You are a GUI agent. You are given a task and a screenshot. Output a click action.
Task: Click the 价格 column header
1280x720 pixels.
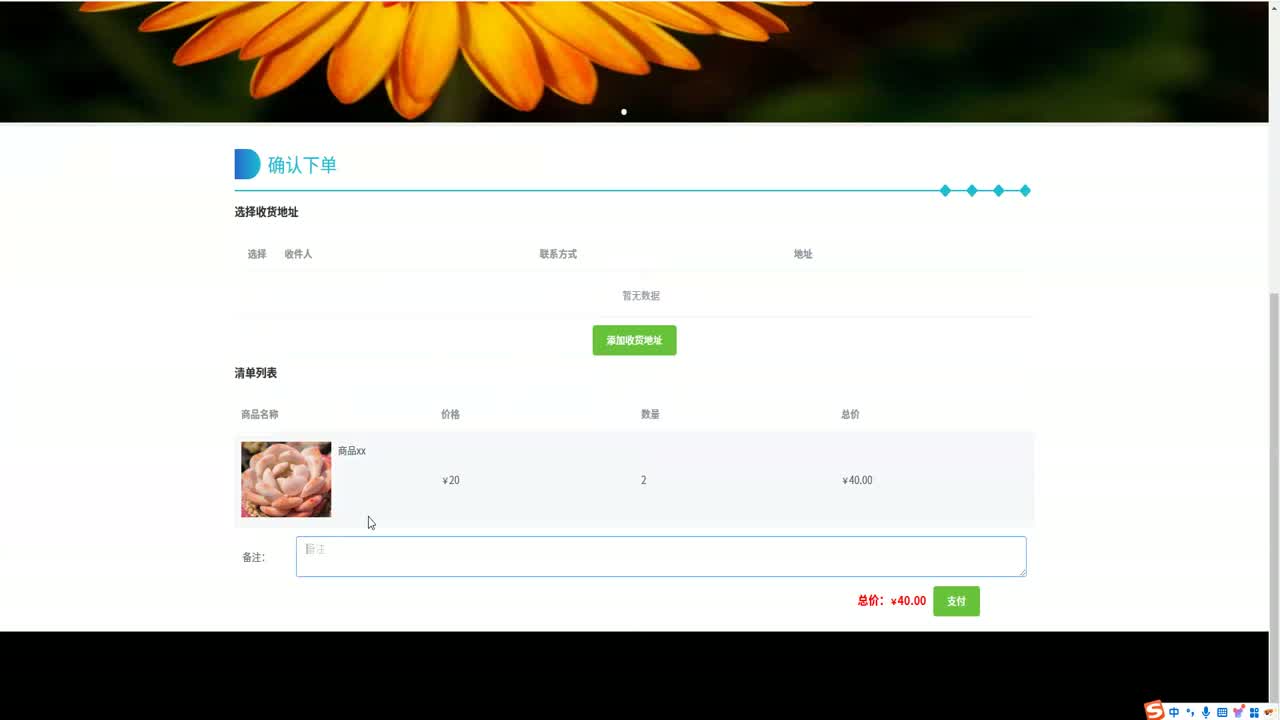point(451,414)
